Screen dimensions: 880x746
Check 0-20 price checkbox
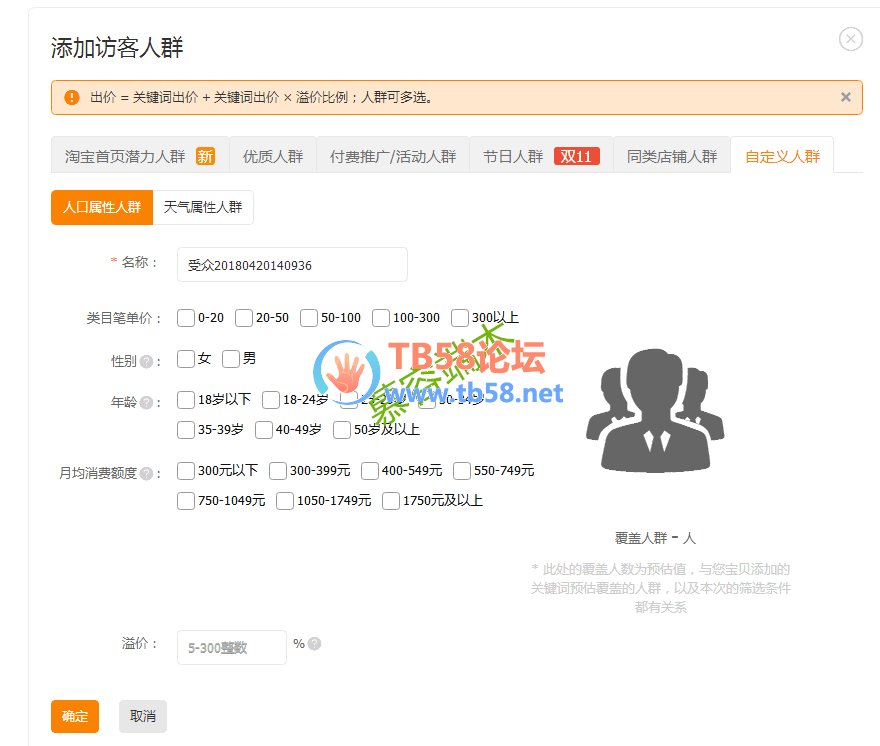pos(186,318)
